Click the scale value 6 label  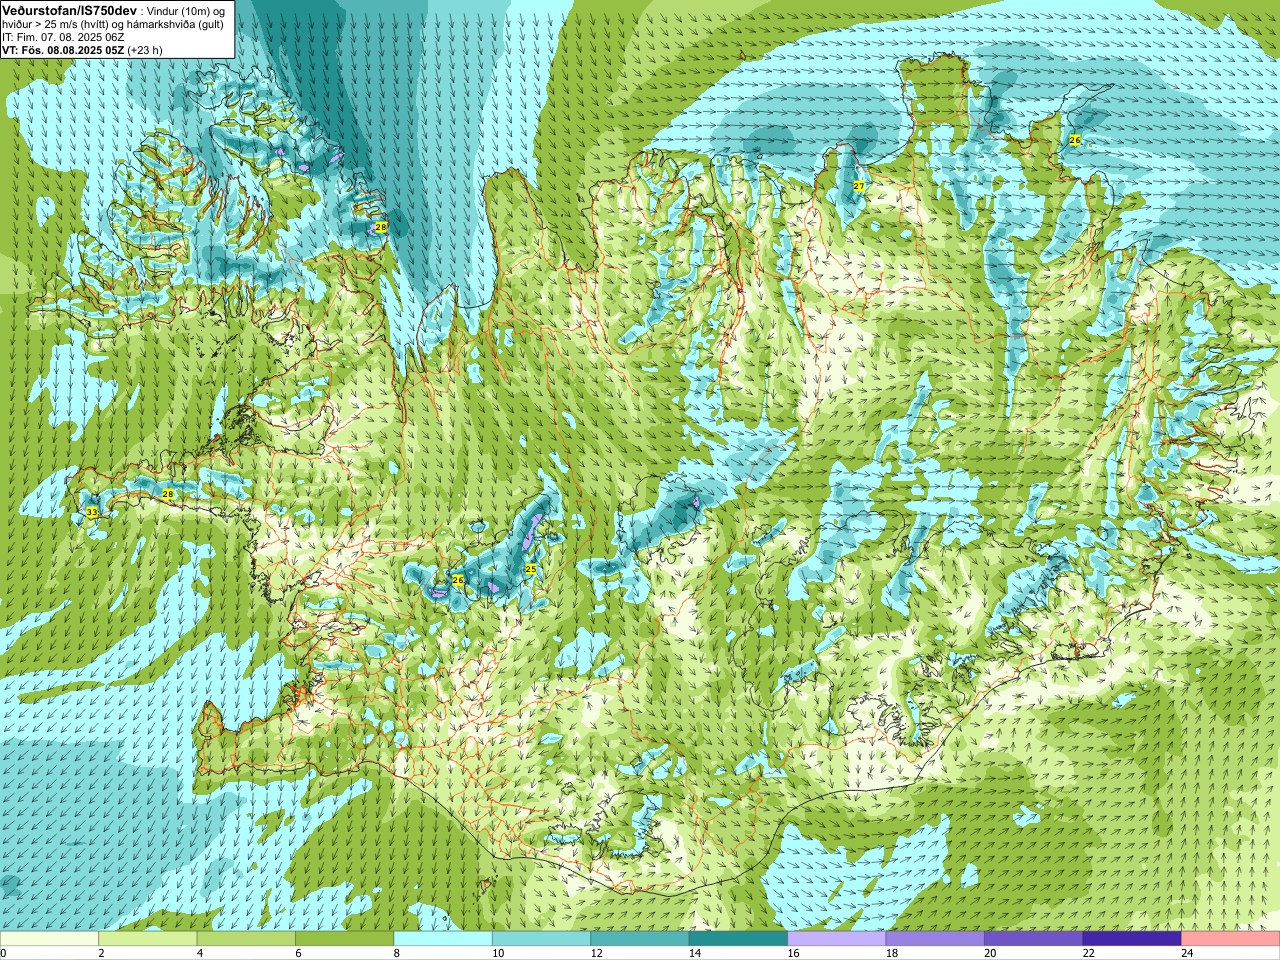tap(299, 953)
